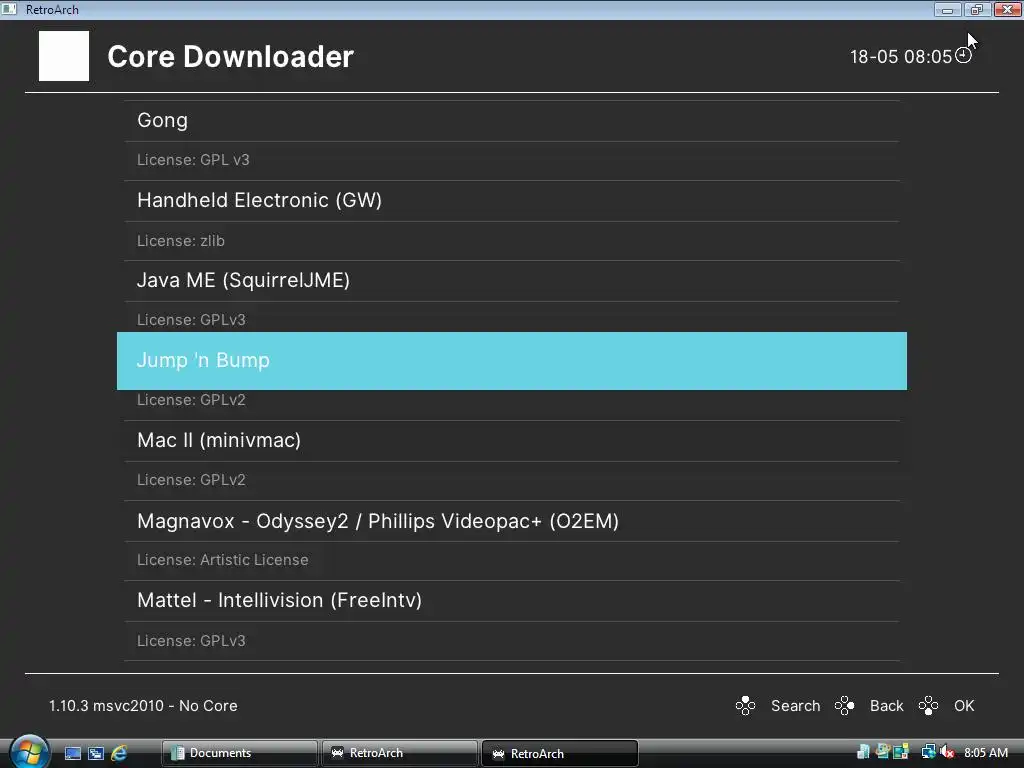Click License: GPLv3 under Java ME
The image size is (1024, 768).
click(x=191, y=320)
